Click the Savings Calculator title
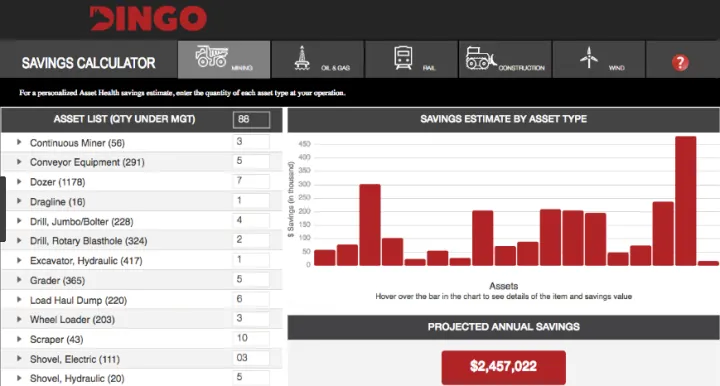Image resolution: width=720 pixels, height=386 pixels. [89, 63]
